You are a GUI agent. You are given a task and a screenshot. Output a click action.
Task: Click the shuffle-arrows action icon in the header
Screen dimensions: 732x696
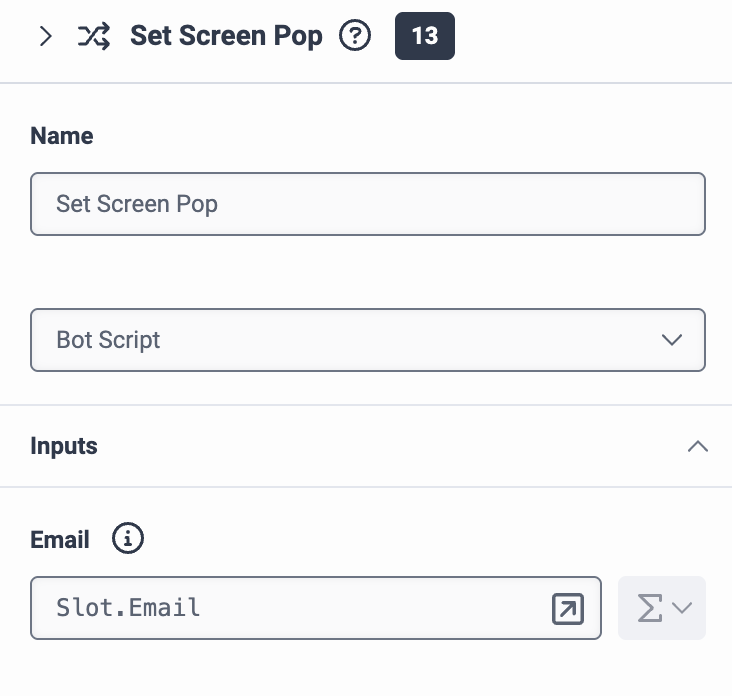pyautogui.click(x=94, y=36)
